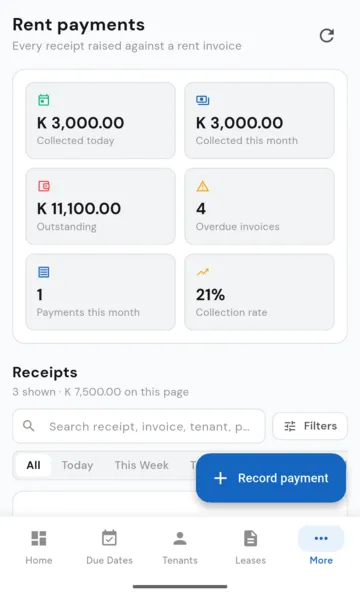Tap the red wallet icon for Outstanding
Screen dimensions: 360x597
coord(44,186)
